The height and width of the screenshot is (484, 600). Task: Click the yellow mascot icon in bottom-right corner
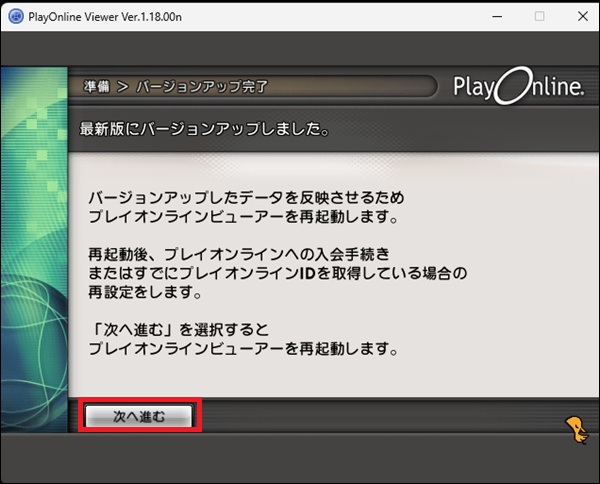(575, 429)
